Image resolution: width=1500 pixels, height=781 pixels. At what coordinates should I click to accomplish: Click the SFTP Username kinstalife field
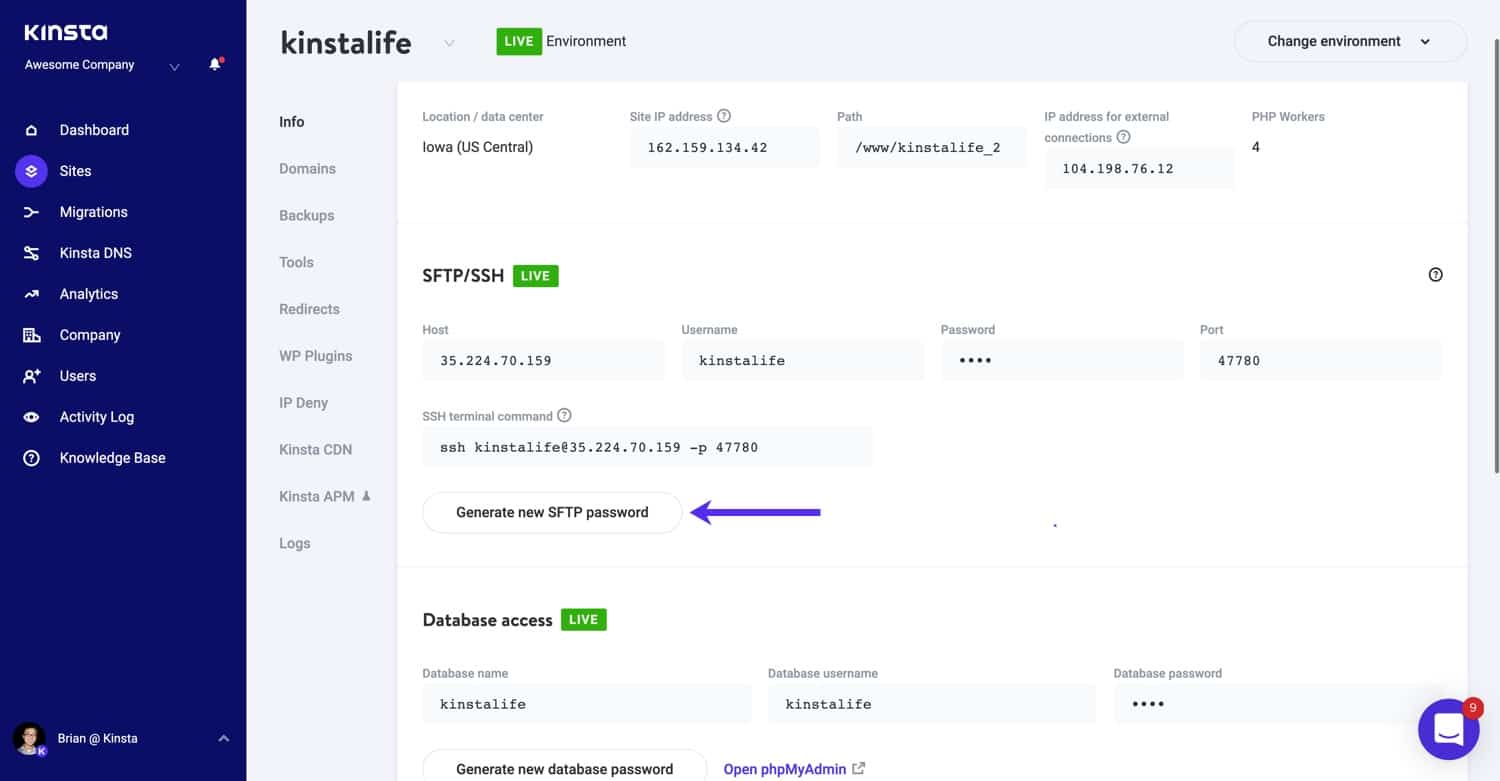[x=802, y=360]
